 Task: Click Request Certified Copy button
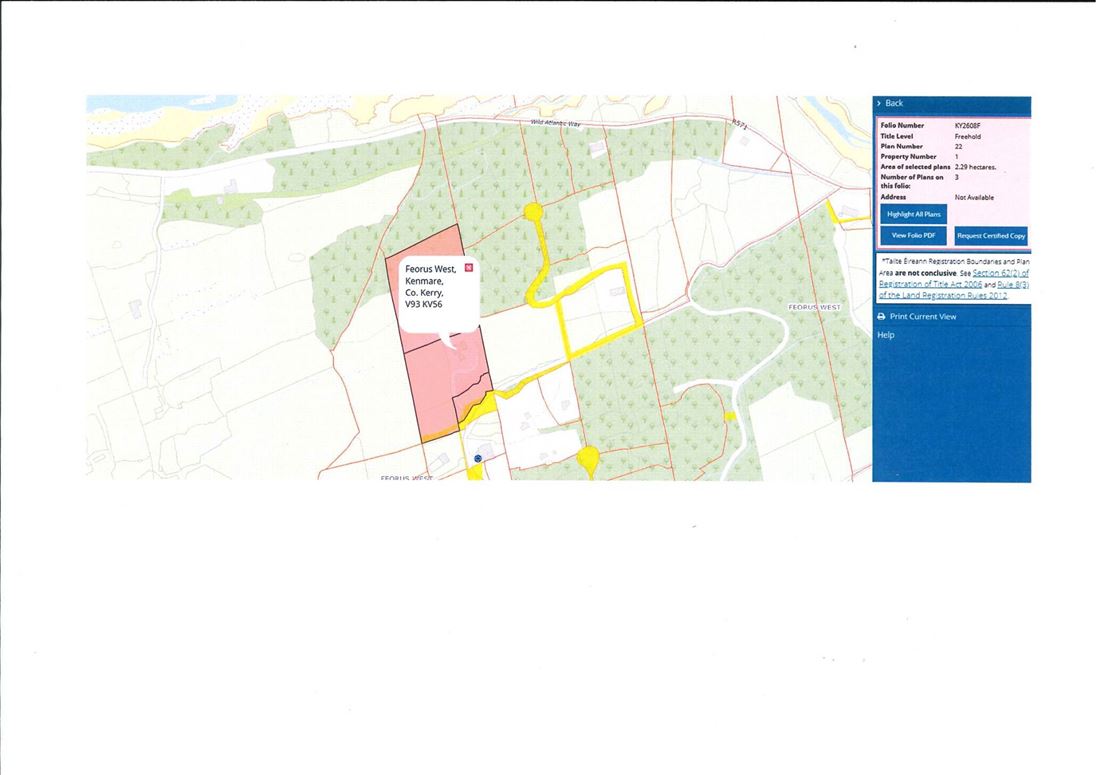click(990, 236)
